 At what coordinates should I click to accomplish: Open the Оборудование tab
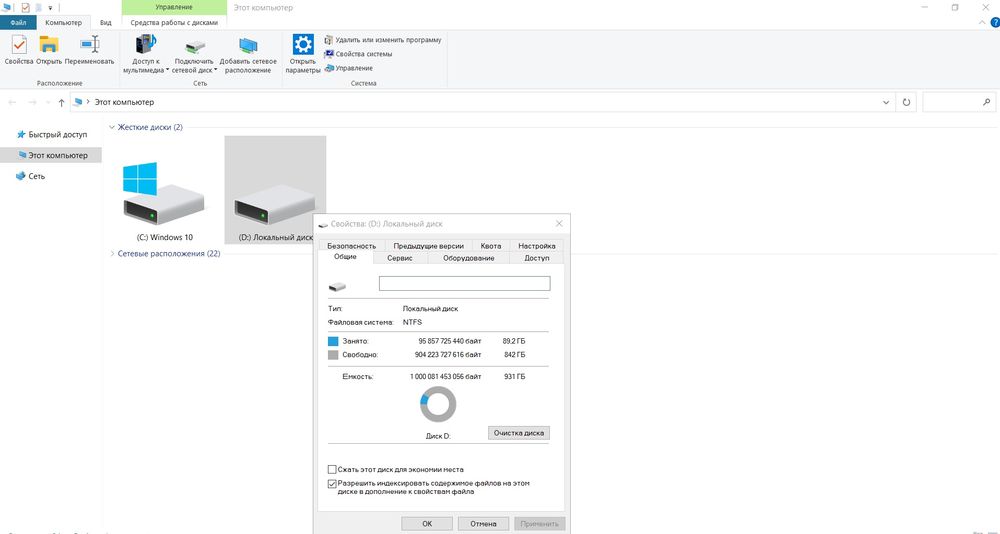[x=469, y=258]
